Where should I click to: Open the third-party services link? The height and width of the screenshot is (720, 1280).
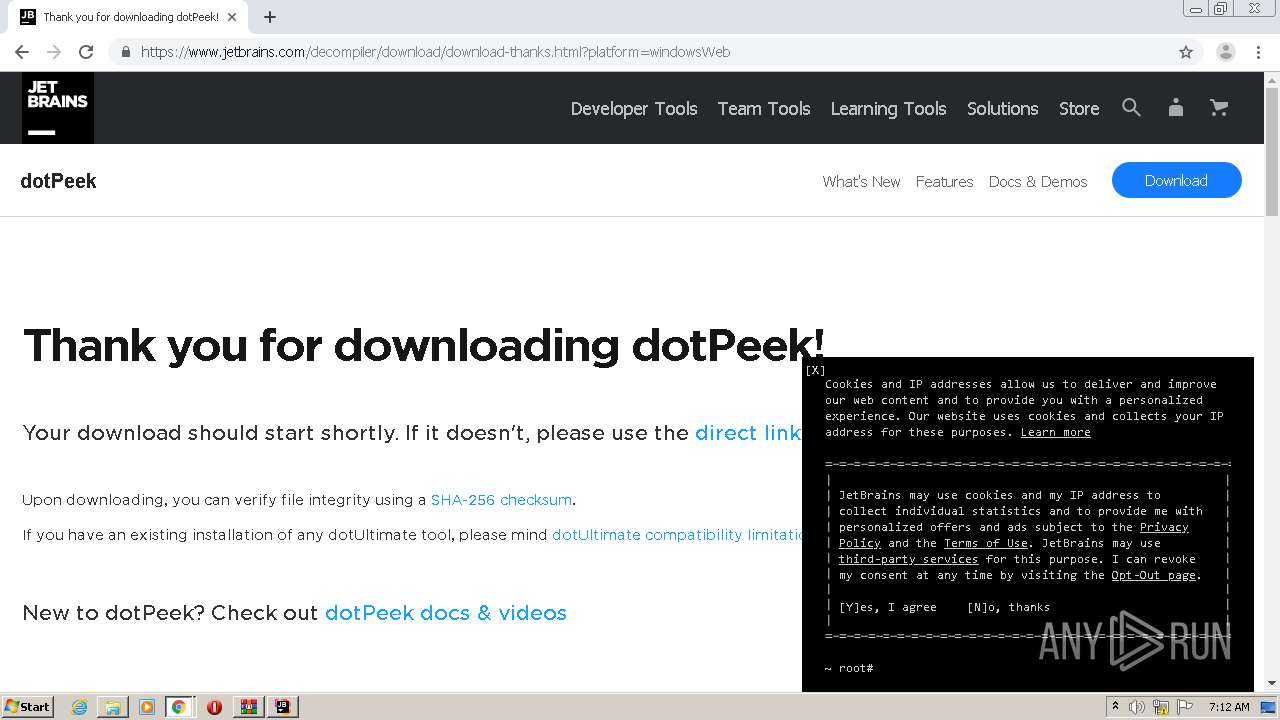coord(908,559)
